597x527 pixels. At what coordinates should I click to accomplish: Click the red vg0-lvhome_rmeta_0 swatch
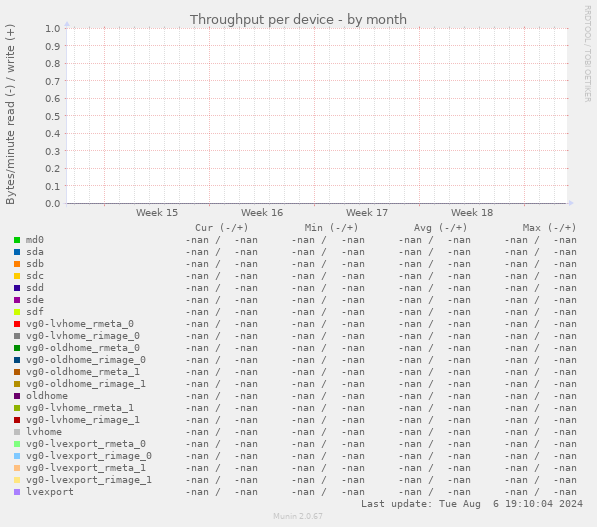17,324
